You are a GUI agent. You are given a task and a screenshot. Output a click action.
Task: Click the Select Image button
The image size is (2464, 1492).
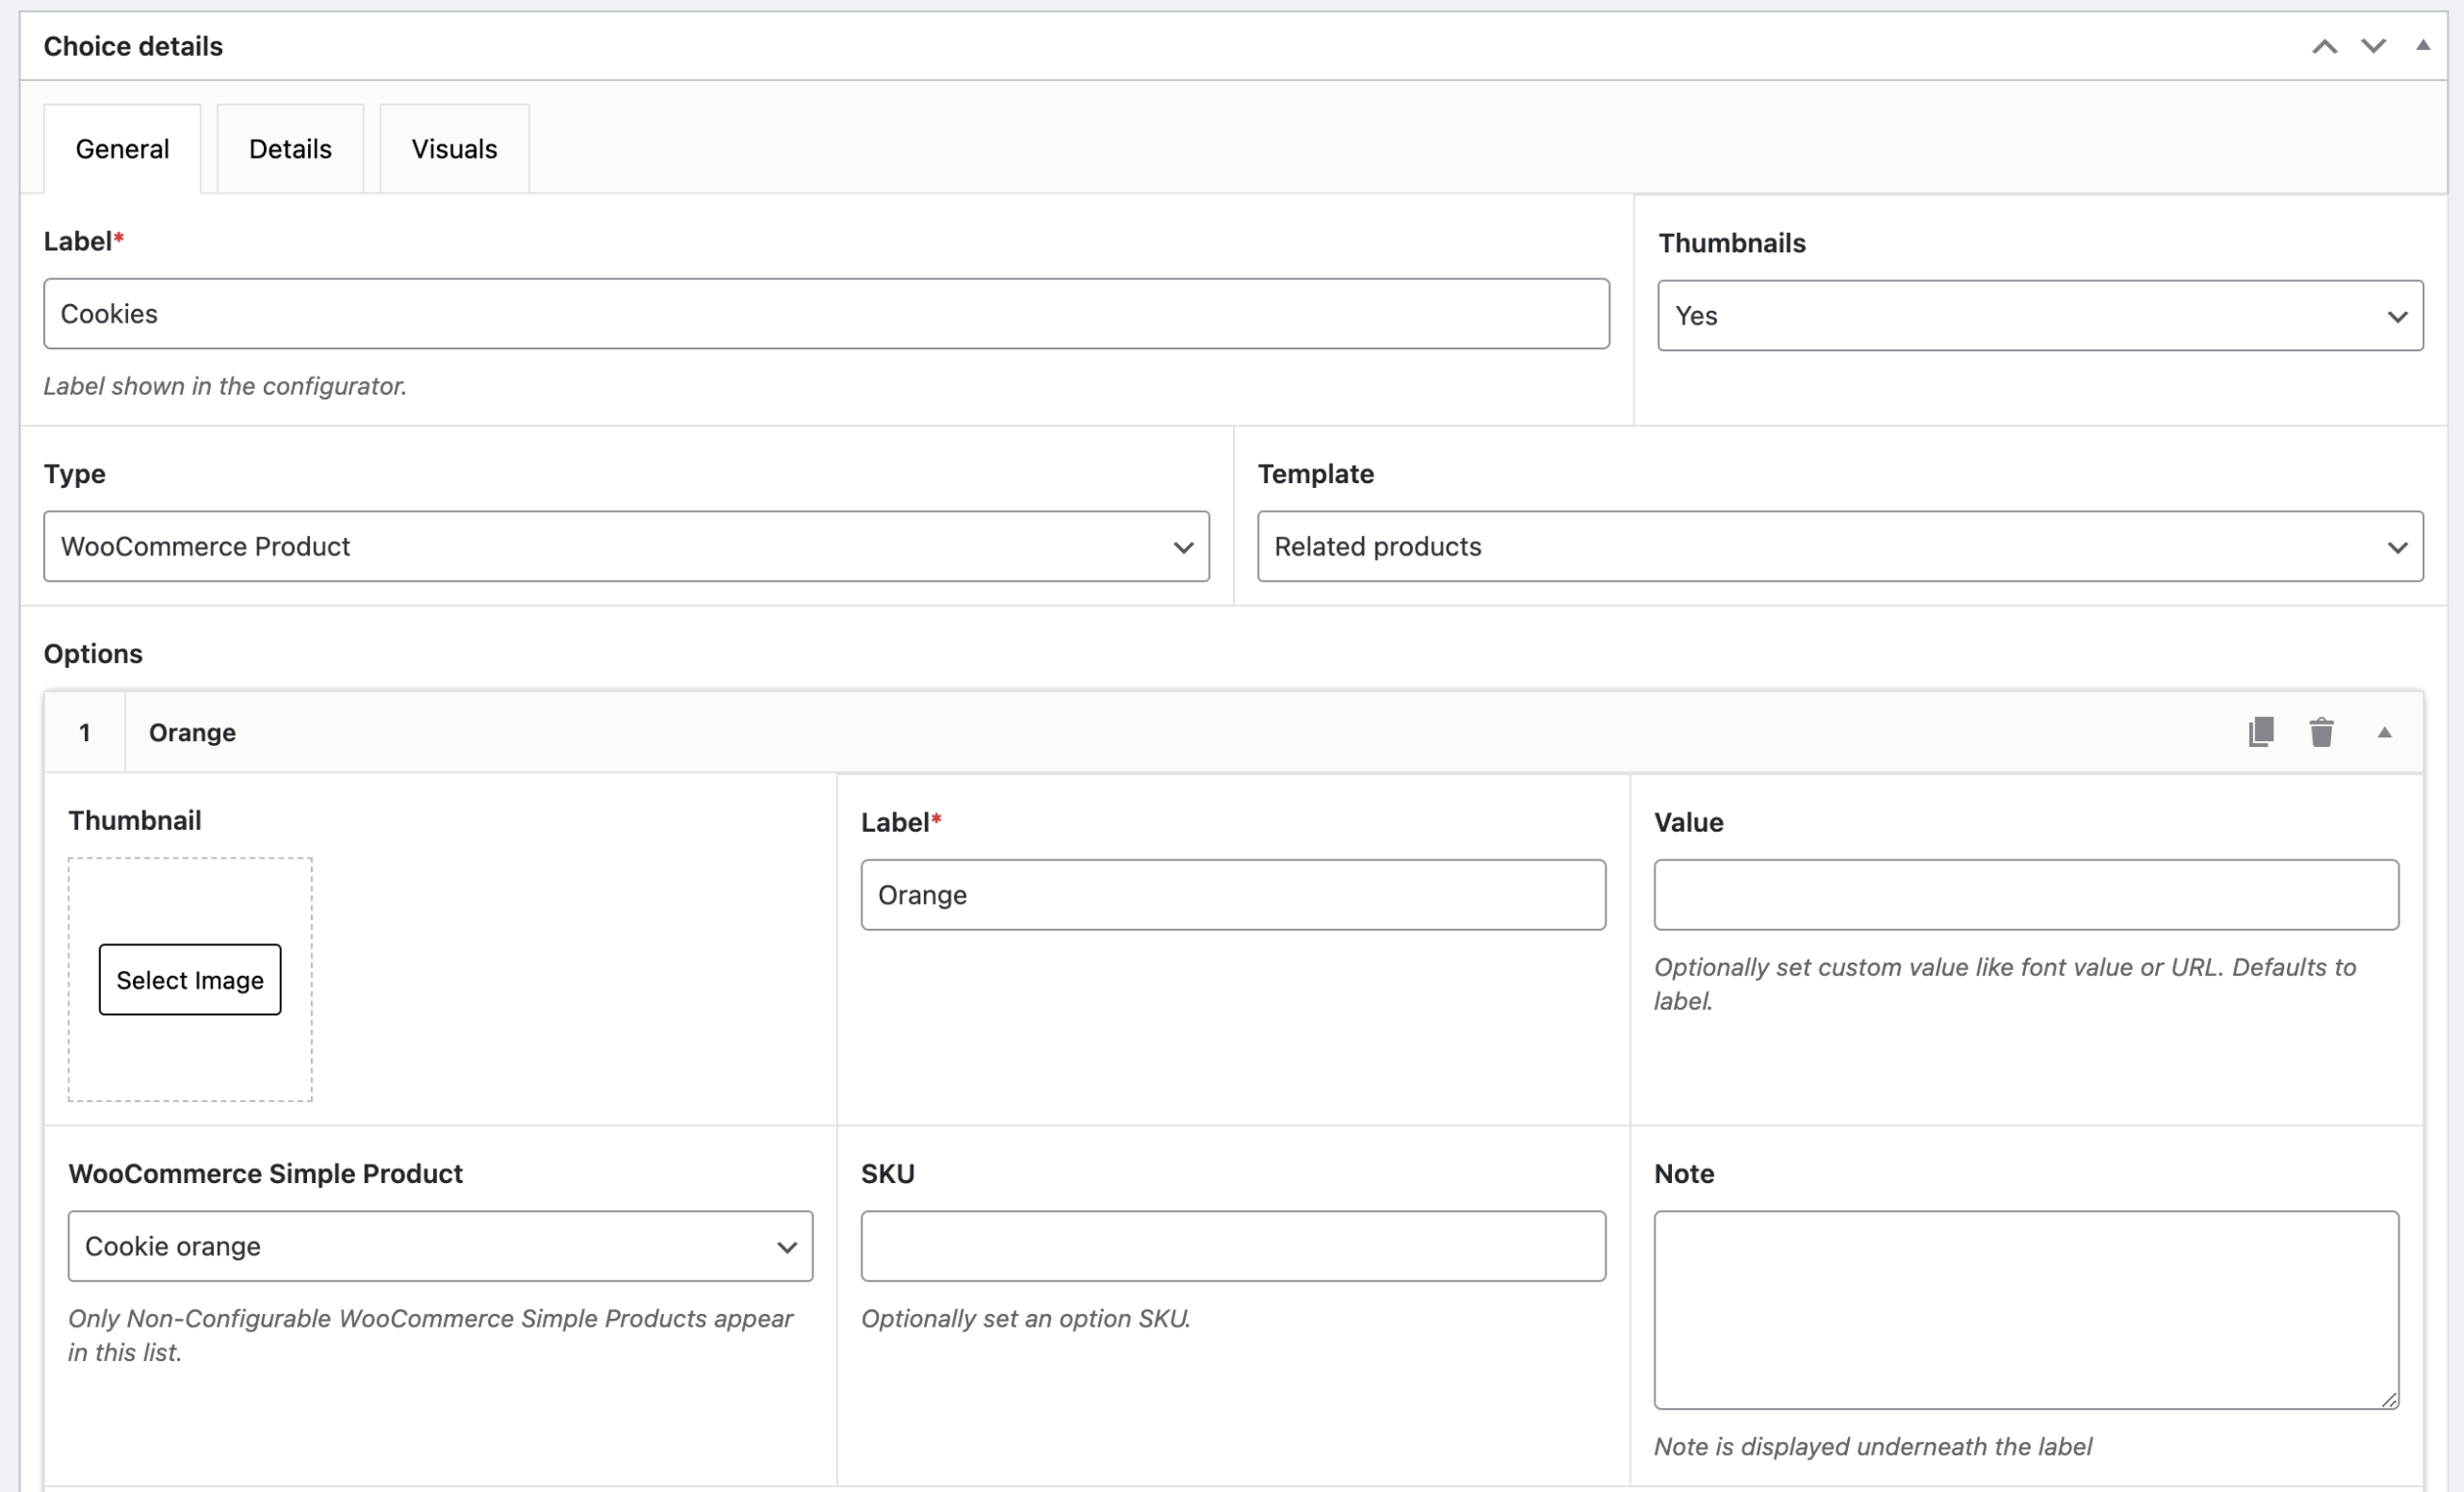tap(190, 980)
